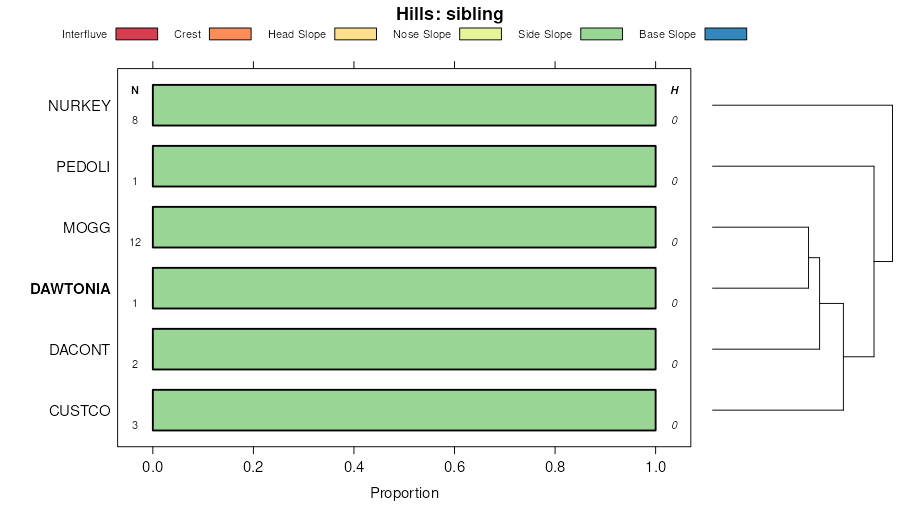Select the CUSTCO green proportion bar

coord(404,410)
